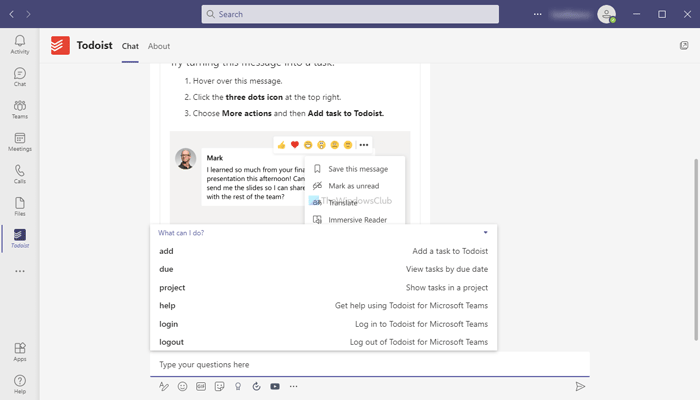The image size is (700, 400).
Task: Open Help from the sidebar
Action: (20, 384)
